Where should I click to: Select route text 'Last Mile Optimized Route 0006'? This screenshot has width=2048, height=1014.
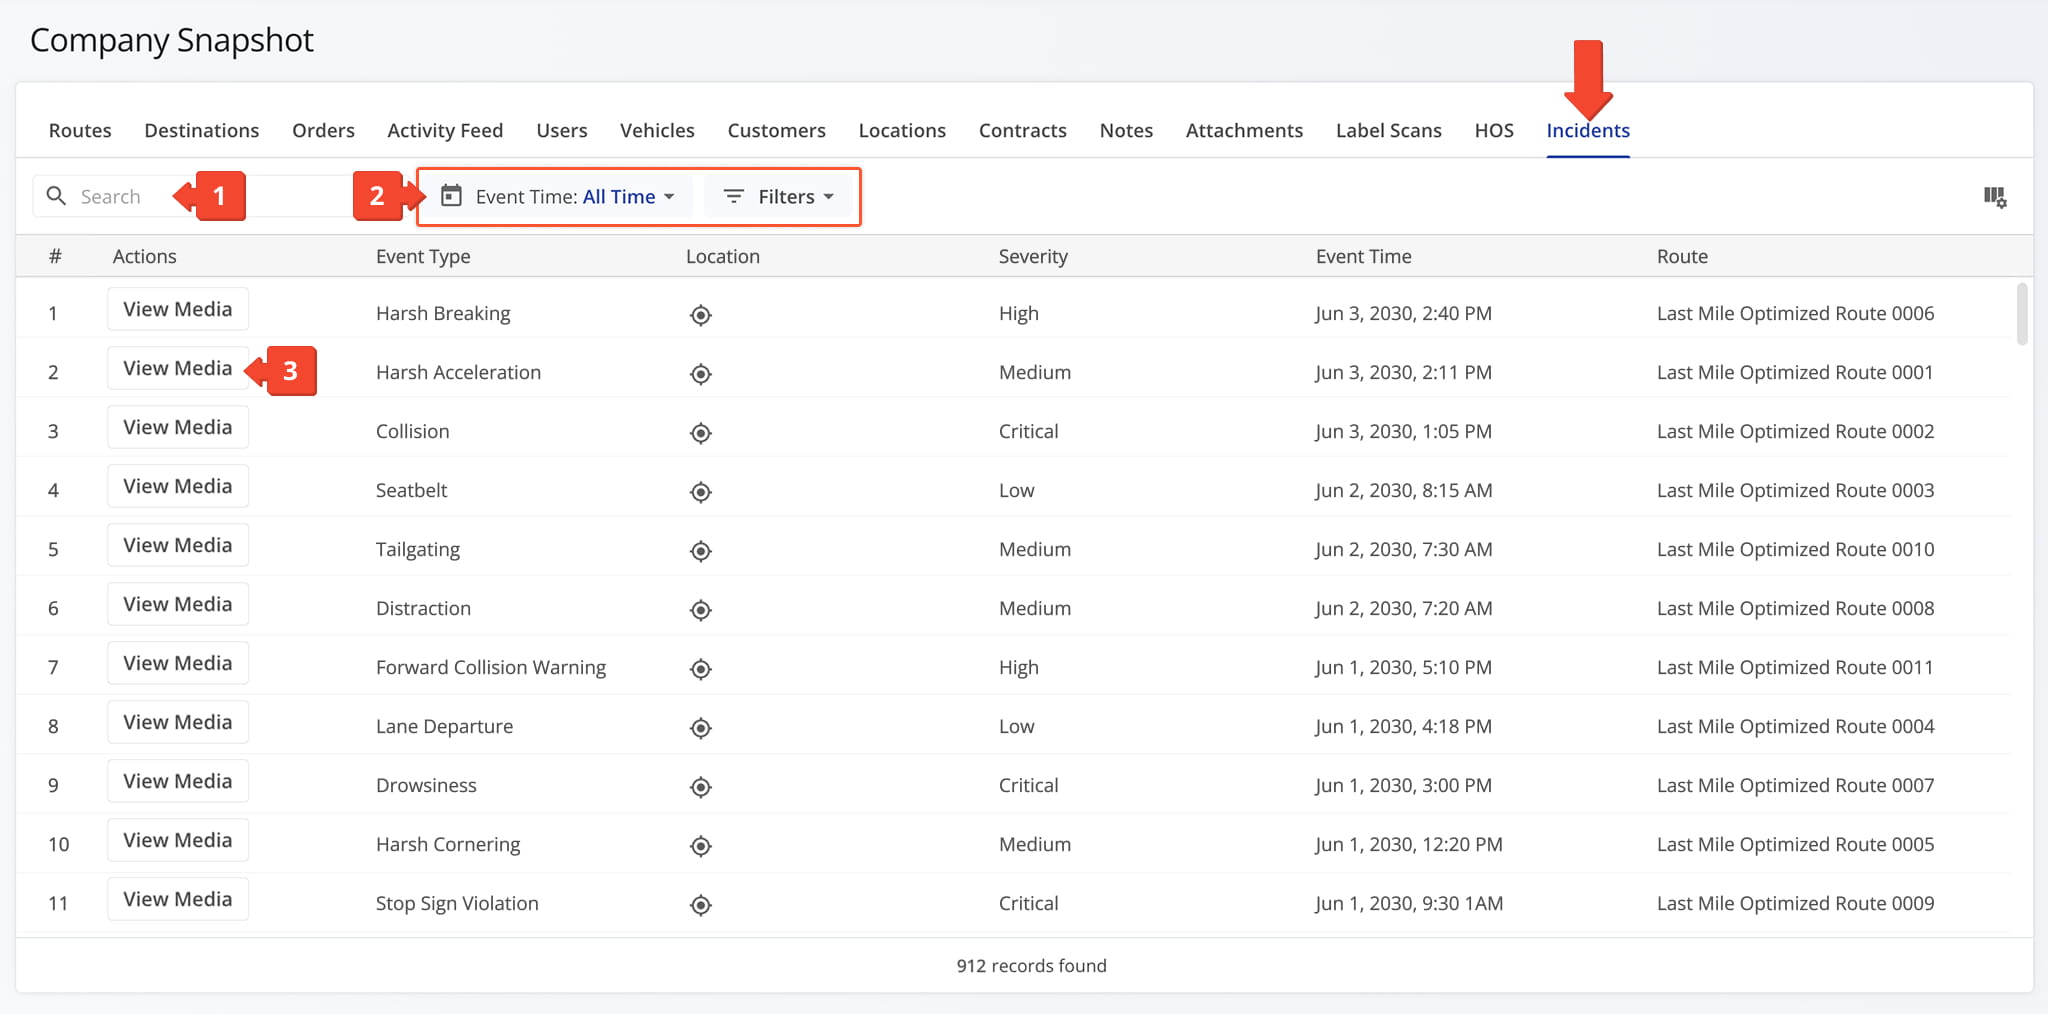click(x=1795, y=313)
